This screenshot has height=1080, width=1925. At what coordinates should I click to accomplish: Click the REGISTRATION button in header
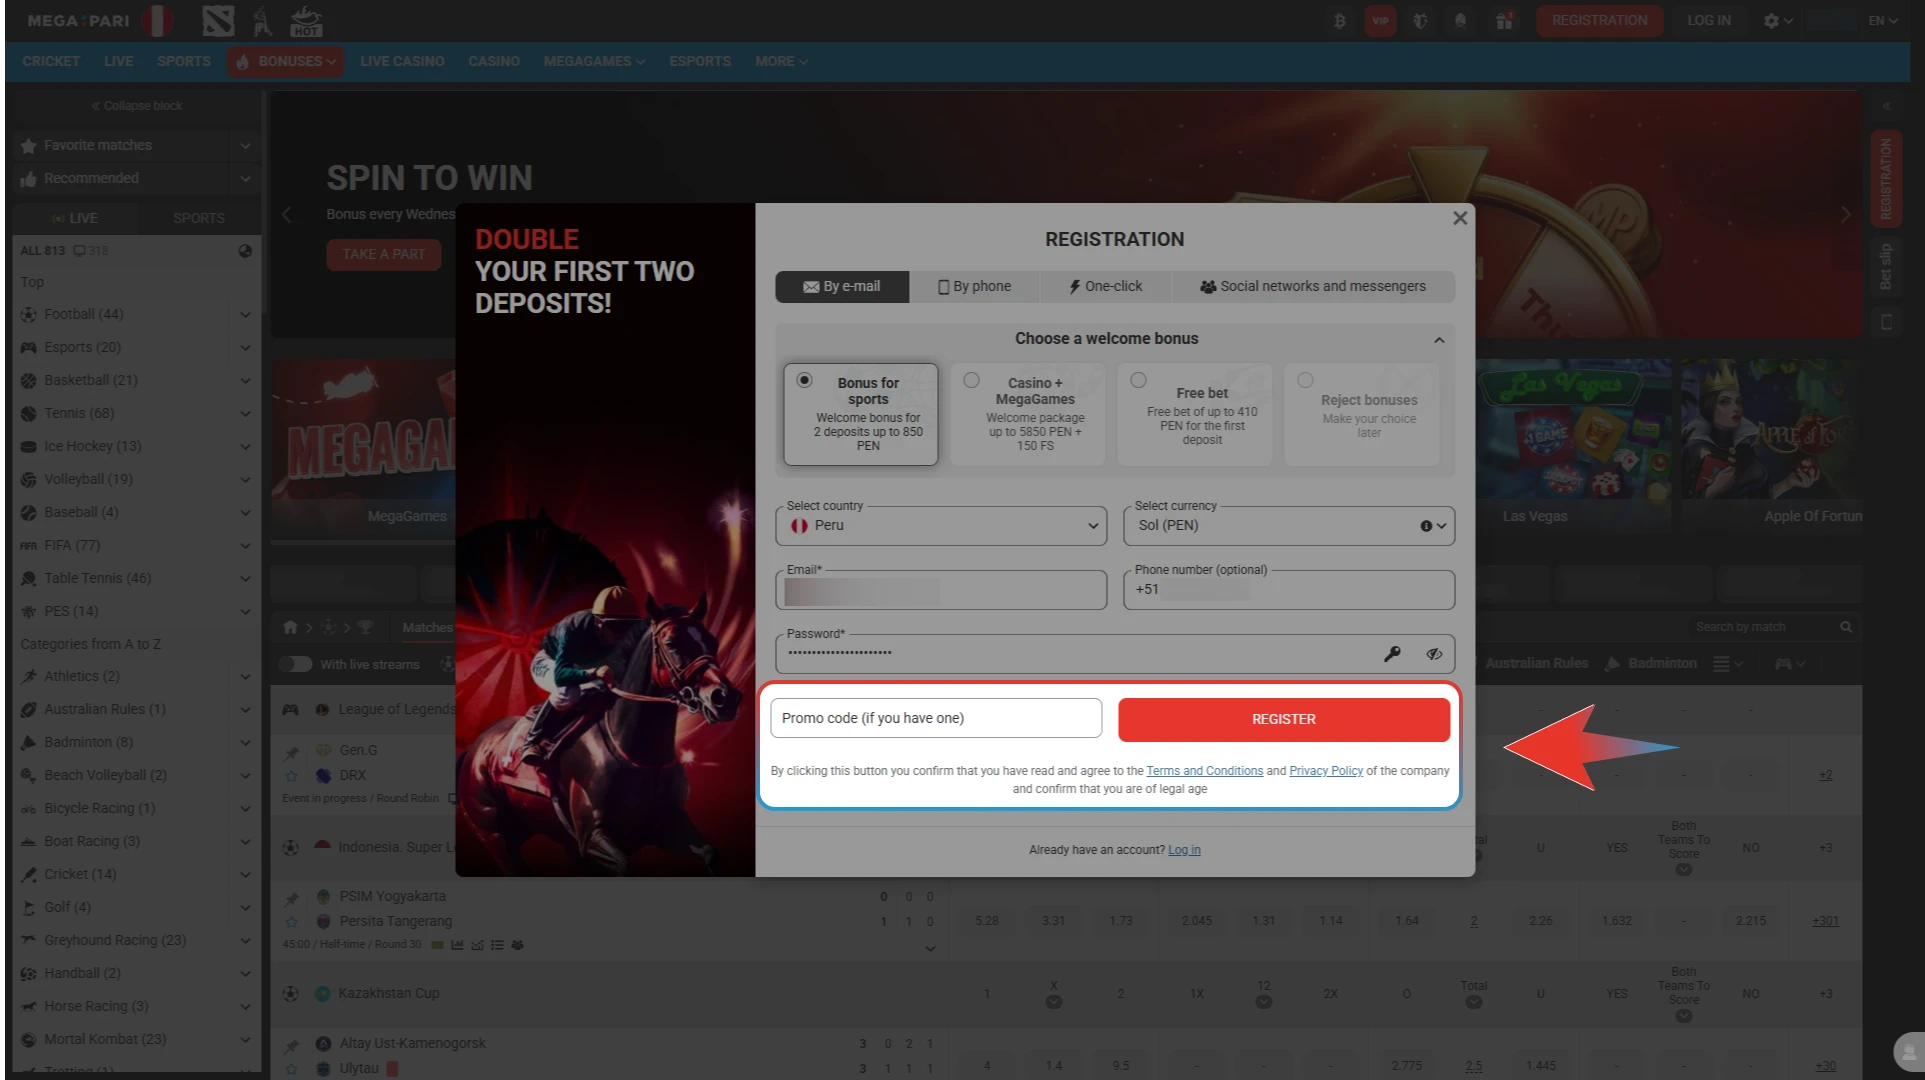(x=1600, y=20)
